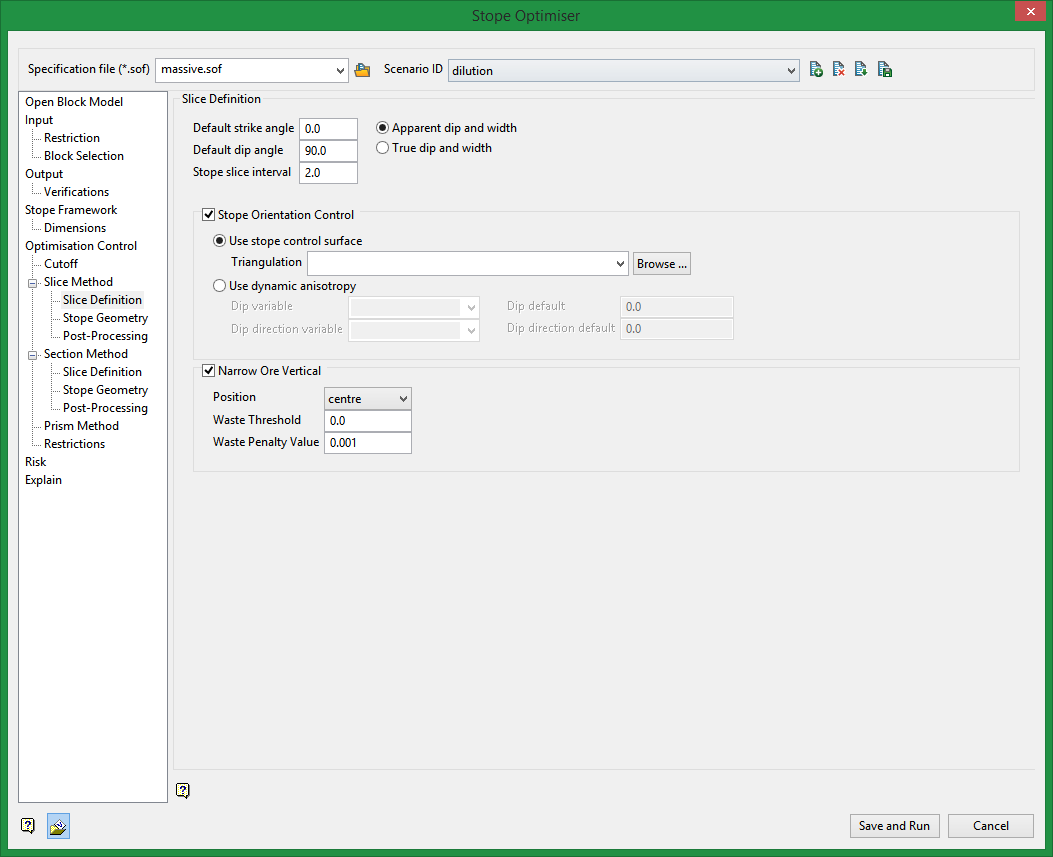Click the help icon below the settings panel

[x=182, y=790]
